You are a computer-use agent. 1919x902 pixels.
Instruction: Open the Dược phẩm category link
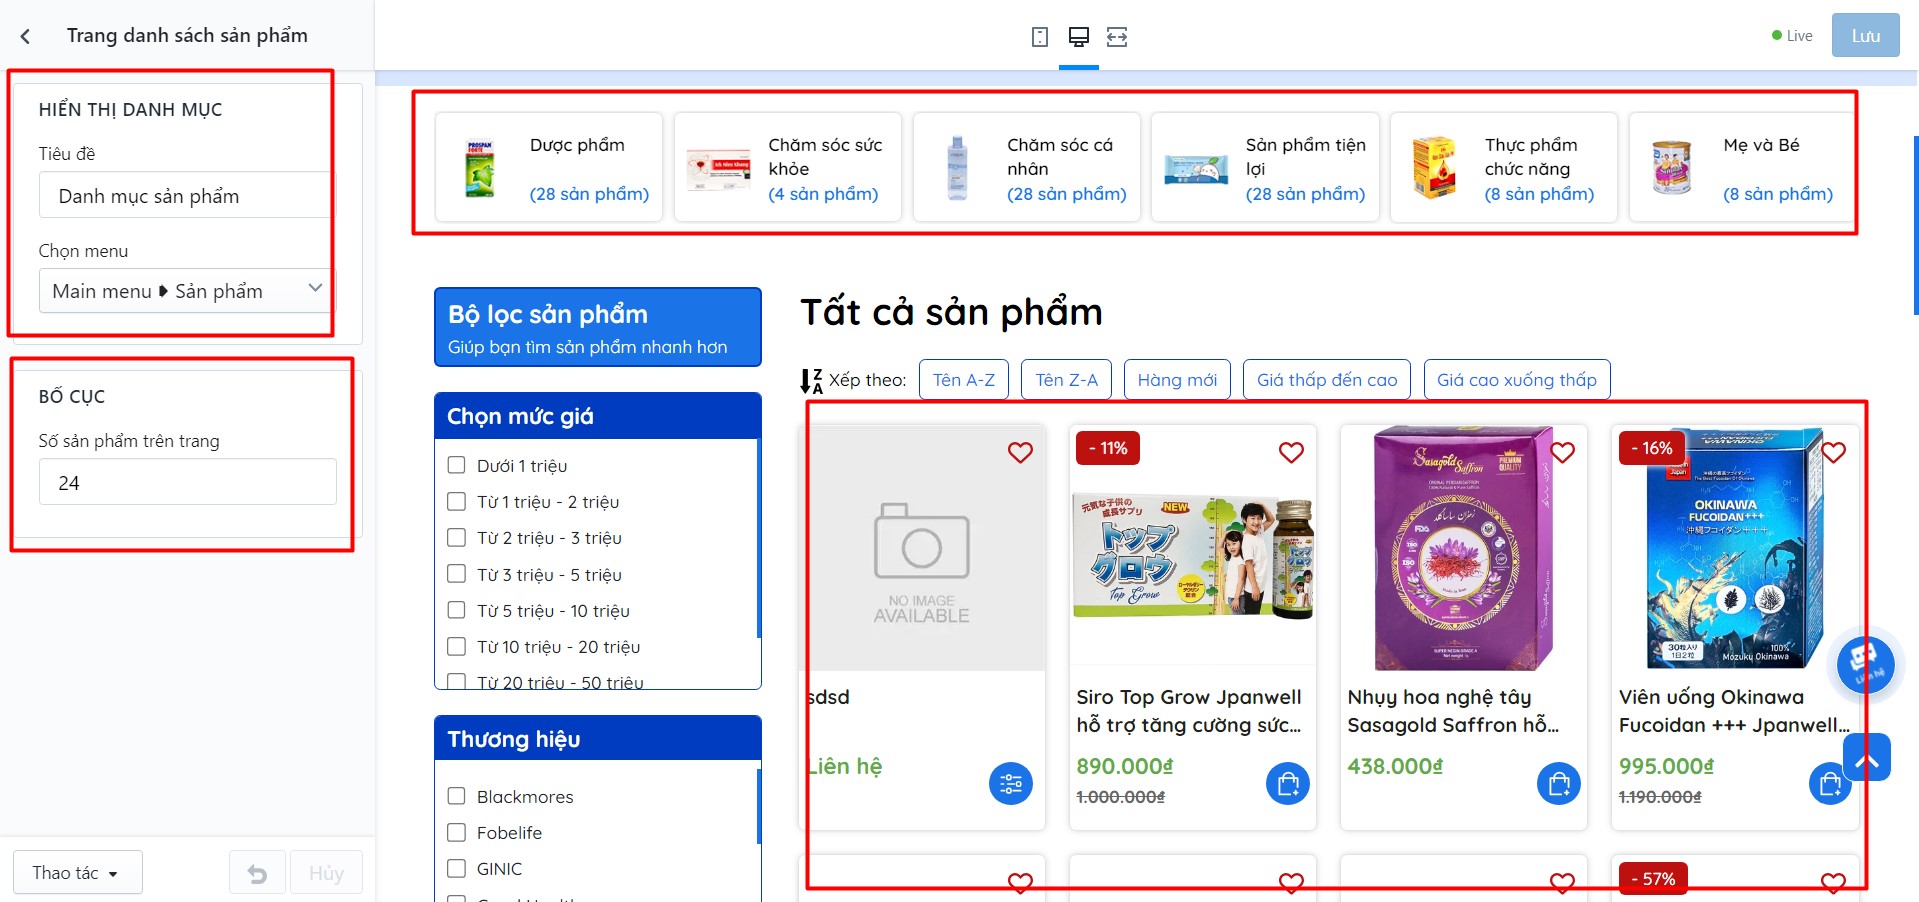click(577, 145)
